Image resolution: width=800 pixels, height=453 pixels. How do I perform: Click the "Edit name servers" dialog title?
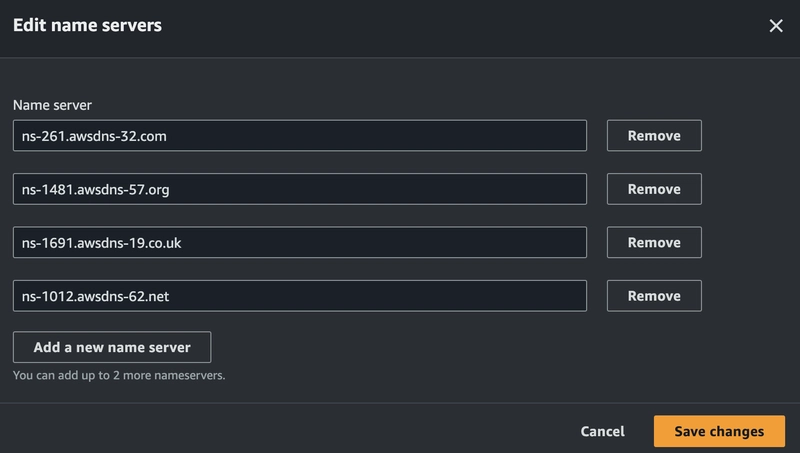point(87,25)
